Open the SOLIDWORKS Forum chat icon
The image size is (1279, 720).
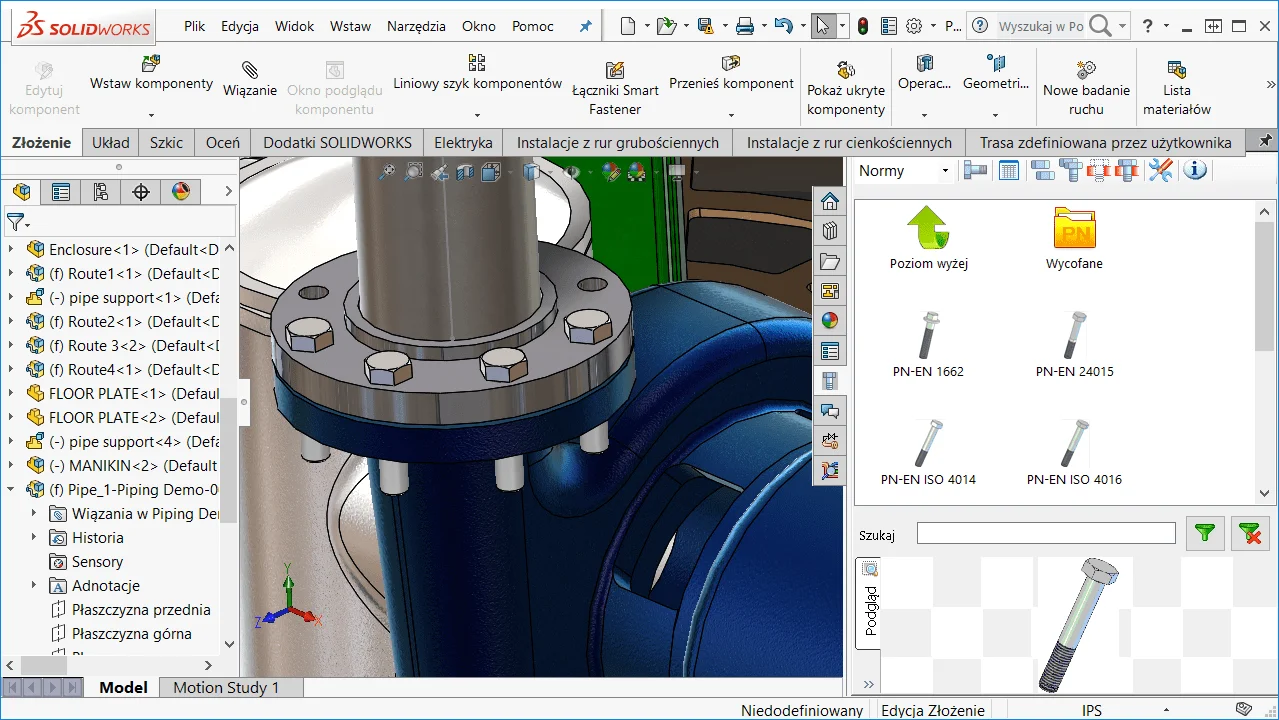(829, 411)
